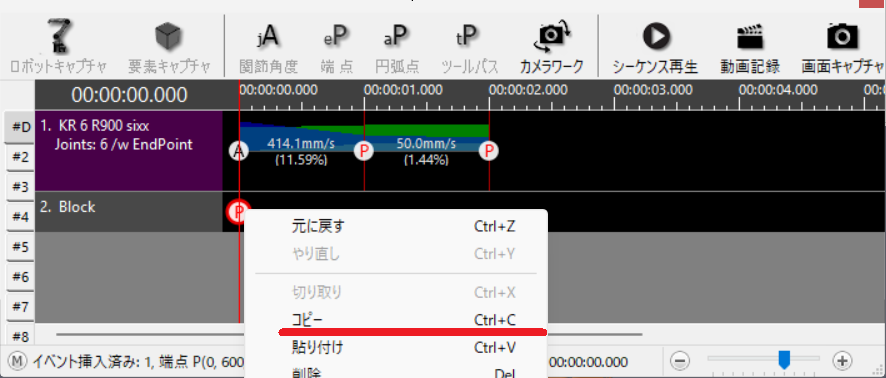
Task: Select the KR 6 R900 sixx track header
Action: (x=129, y=151)
